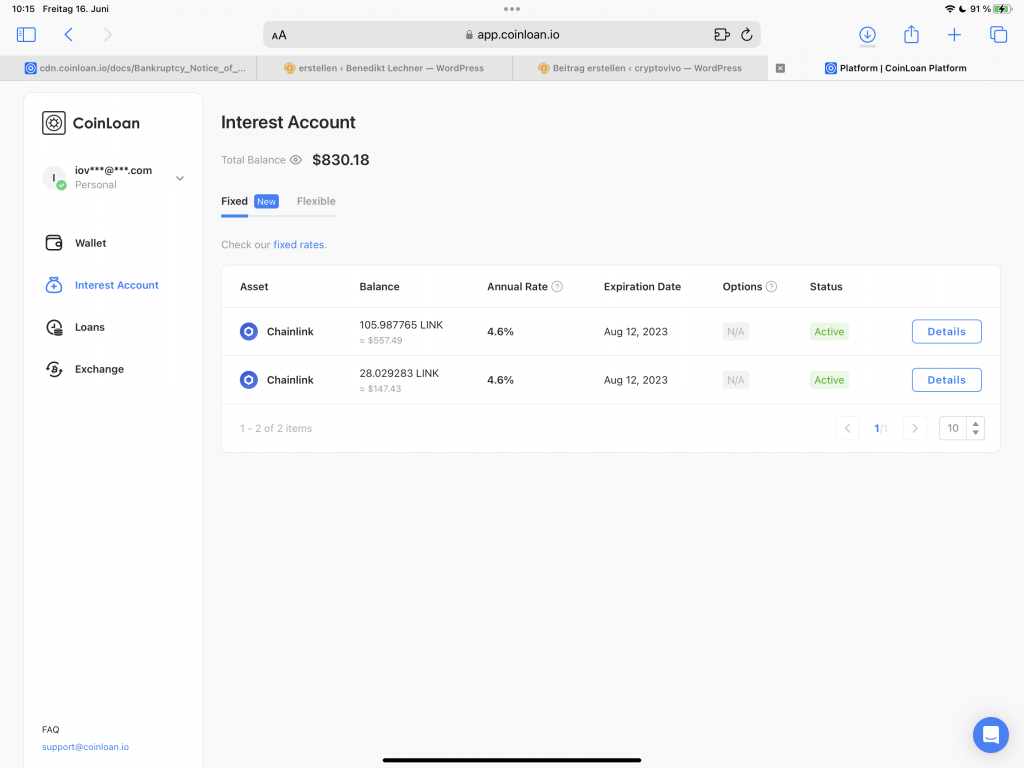Open the Benedikt Lechner WordPress tab
The height and width of the screenshot is (768, 1024).
(385, 68)
